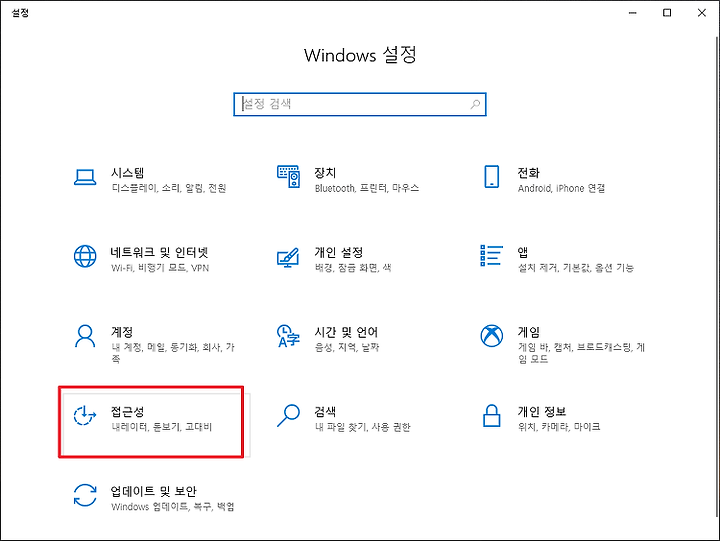Screen dimensions: 720x541
Task: Open the 시스템 laptop icon
Action: click(x=85, y=177)
